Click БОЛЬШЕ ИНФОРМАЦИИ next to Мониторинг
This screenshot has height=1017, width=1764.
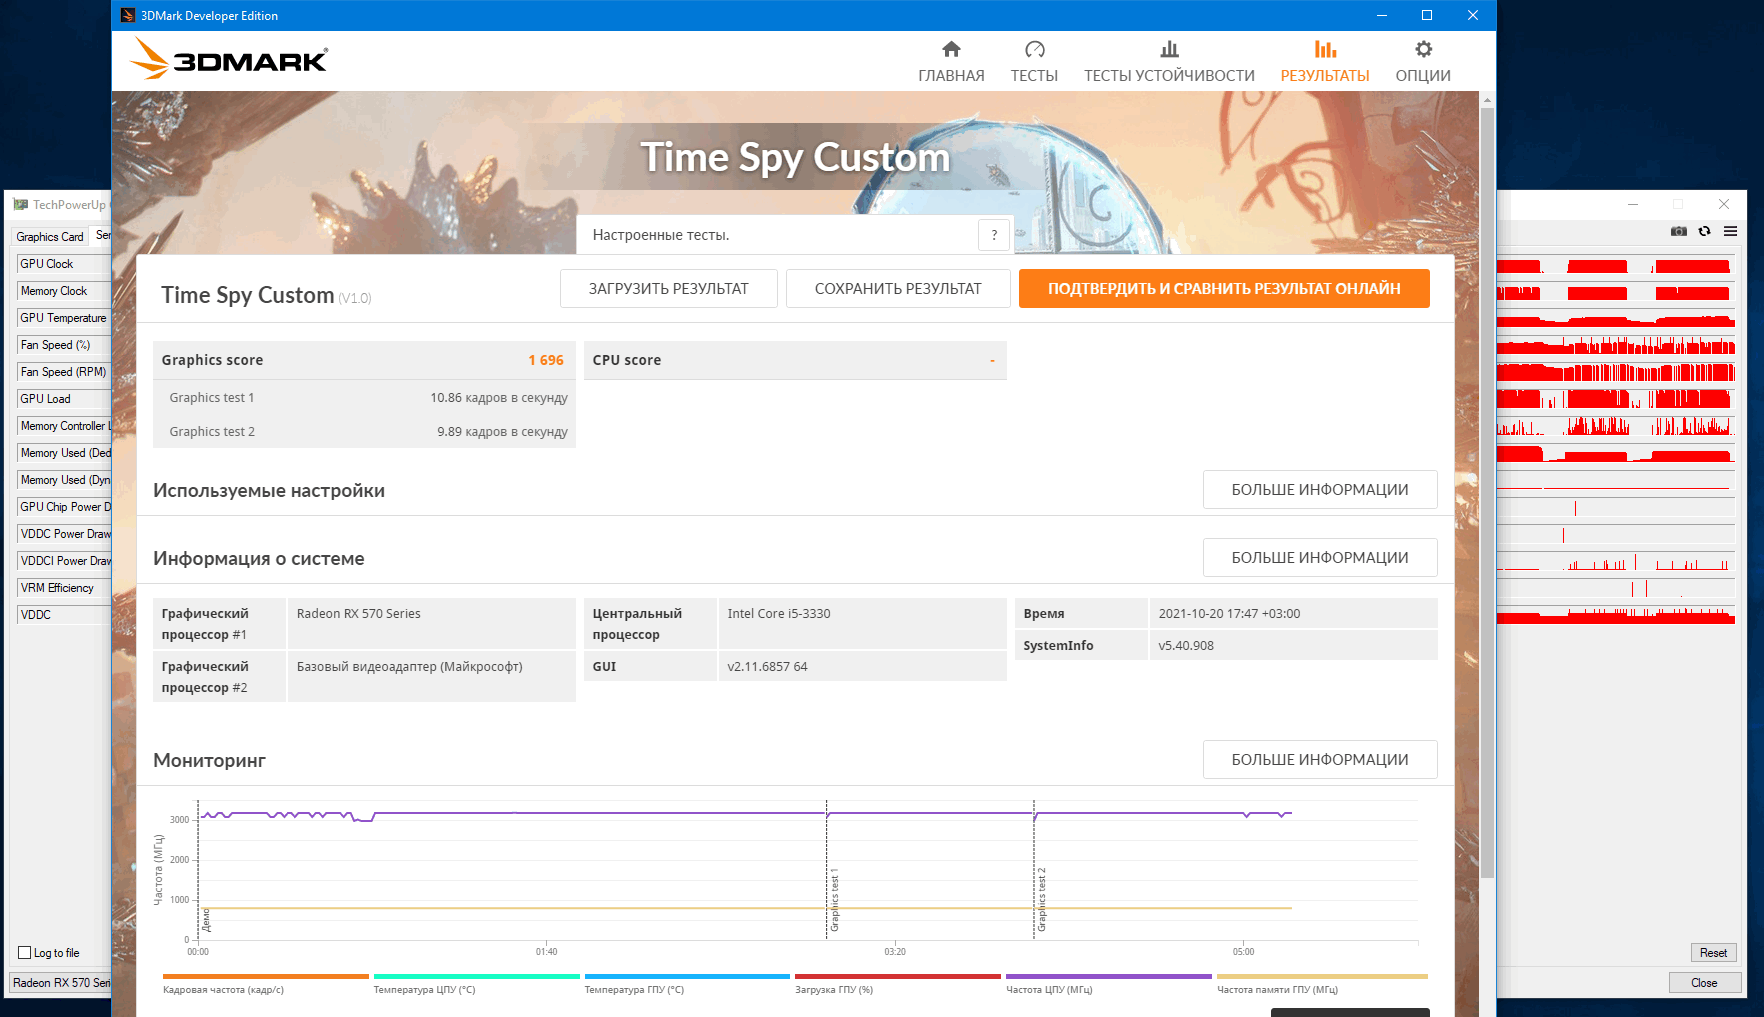(x=1320, y=759)
